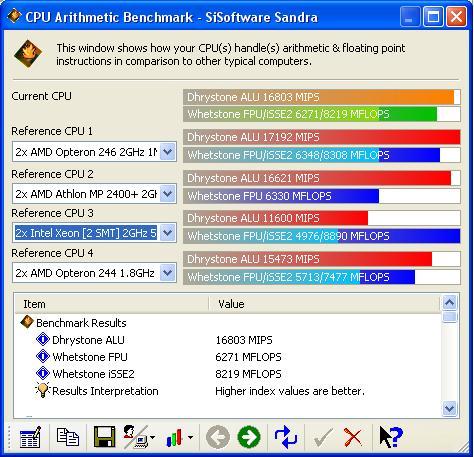
Task: Click the Dhrystone ALU 17192 MIPS bar
Action: [322, 137]
